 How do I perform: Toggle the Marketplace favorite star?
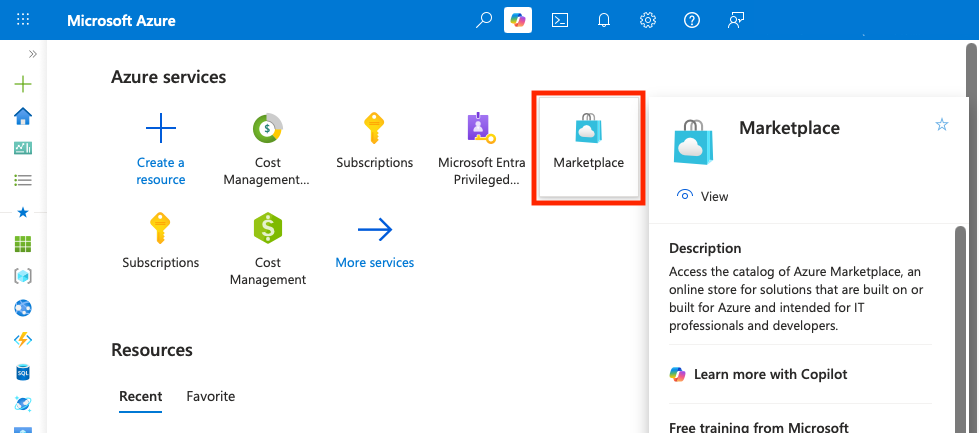(x=942, y=125)
